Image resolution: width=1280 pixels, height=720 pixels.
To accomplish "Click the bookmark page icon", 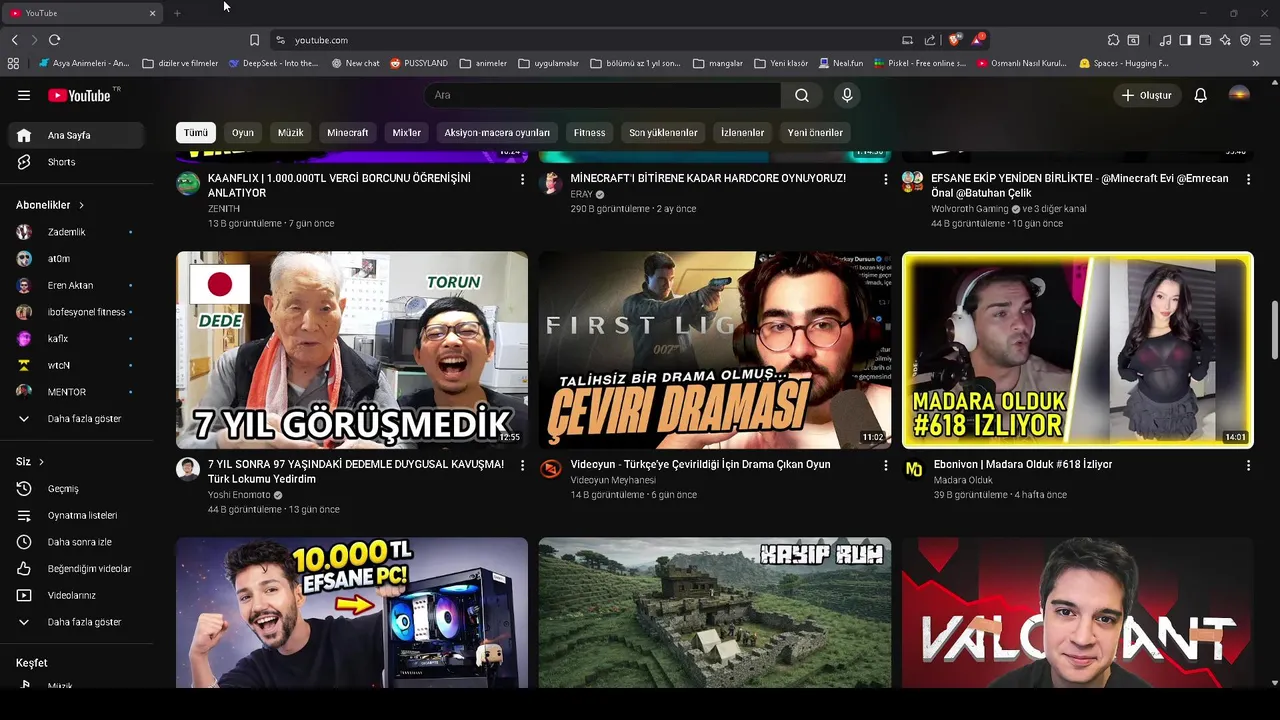I will (x=254, y=40).
